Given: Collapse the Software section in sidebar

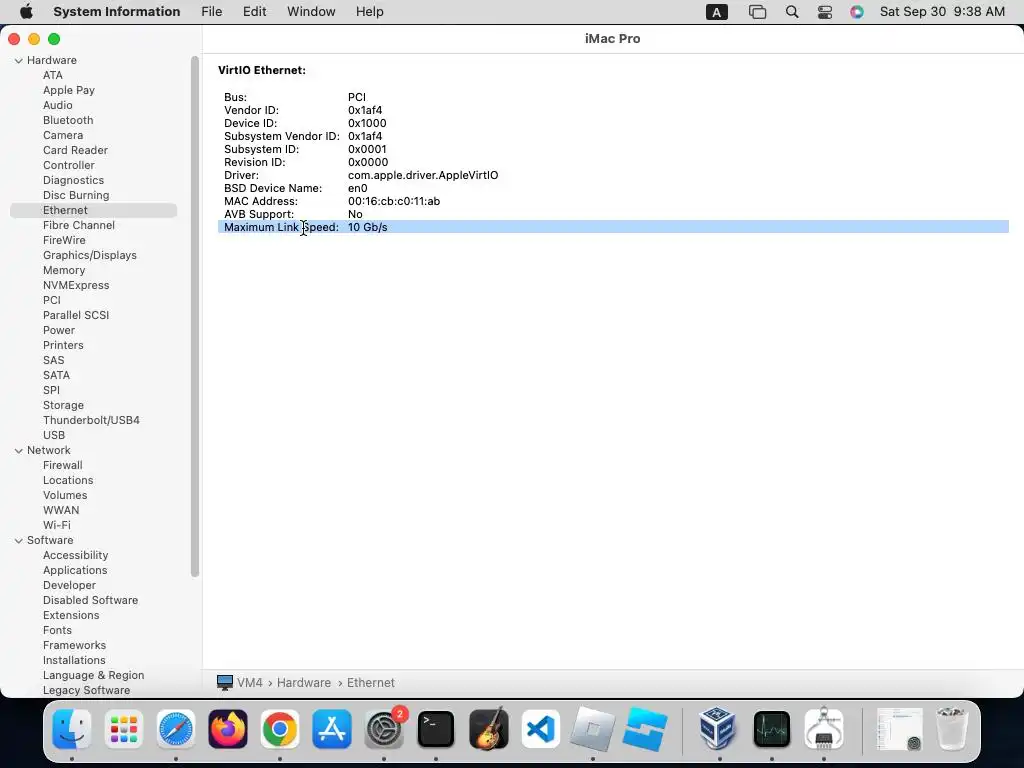Looking at the screenshot, I should click(x=18, y=540).
